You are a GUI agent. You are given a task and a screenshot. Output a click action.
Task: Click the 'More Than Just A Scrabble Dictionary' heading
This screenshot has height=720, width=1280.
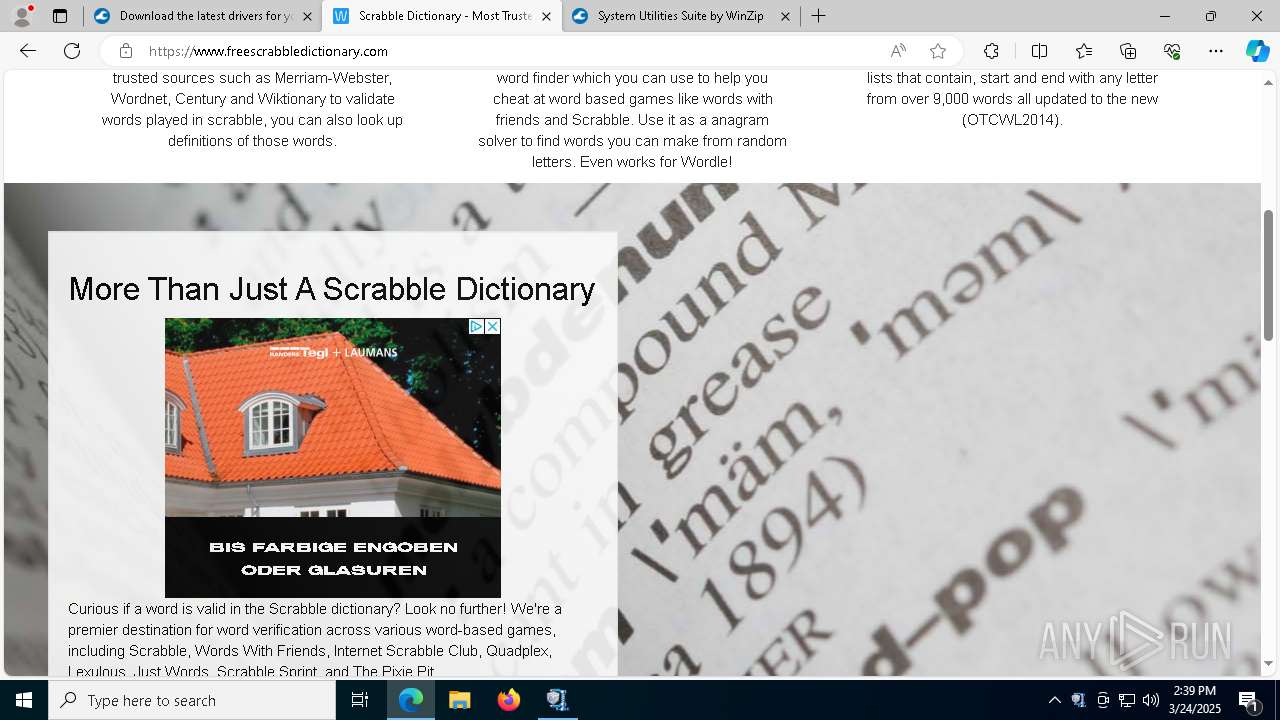pos(332,289)
